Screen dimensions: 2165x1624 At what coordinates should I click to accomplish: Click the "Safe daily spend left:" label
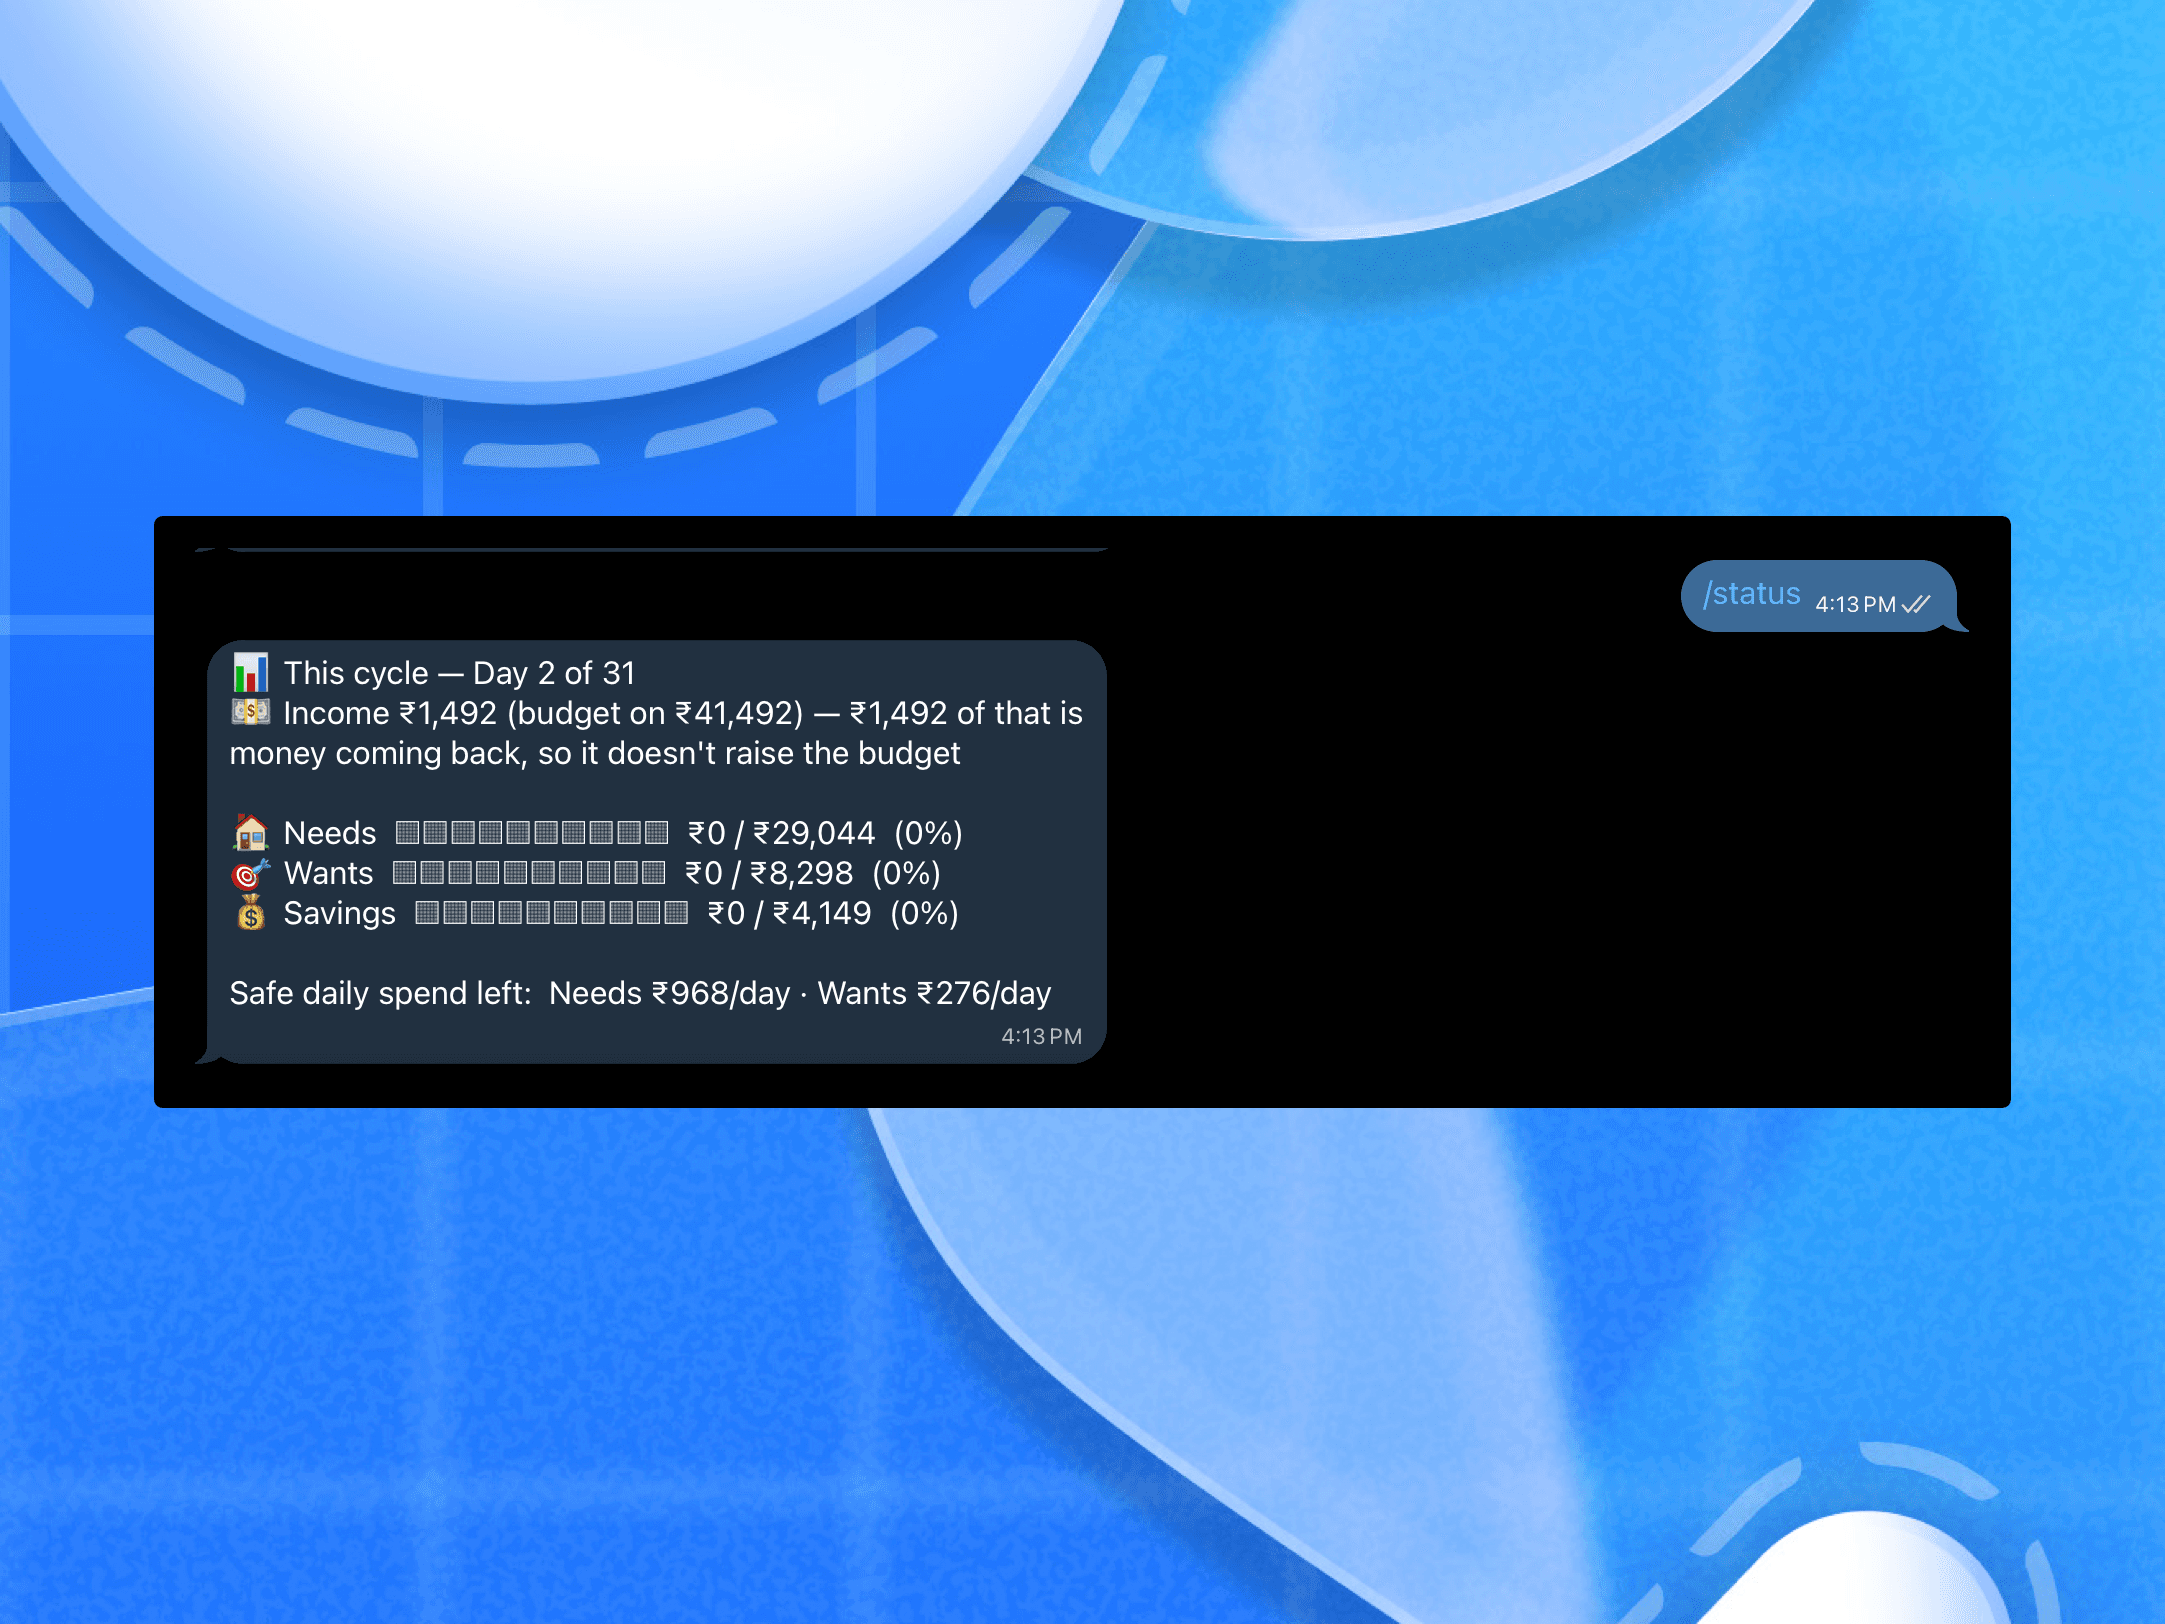(x=380, y=993)
